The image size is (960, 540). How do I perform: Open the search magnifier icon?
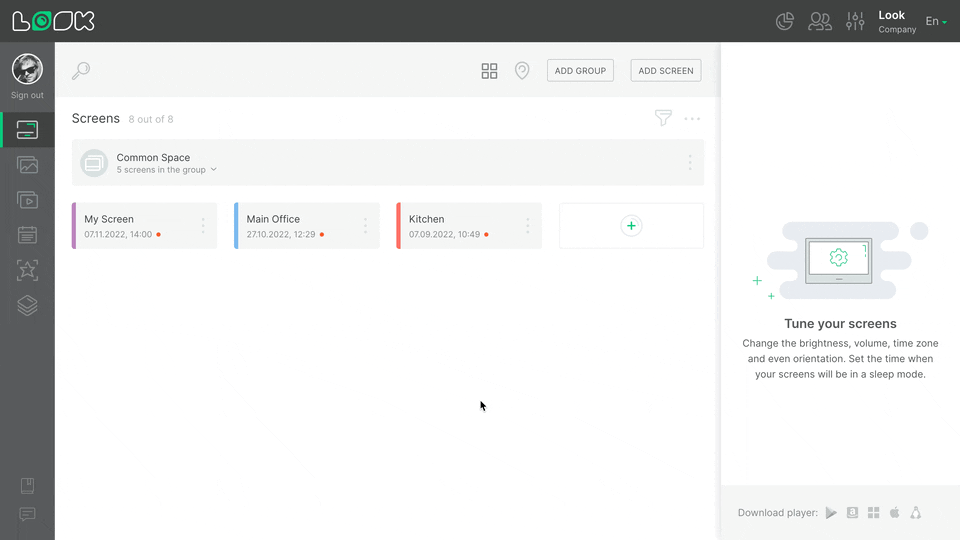point(81,71)
